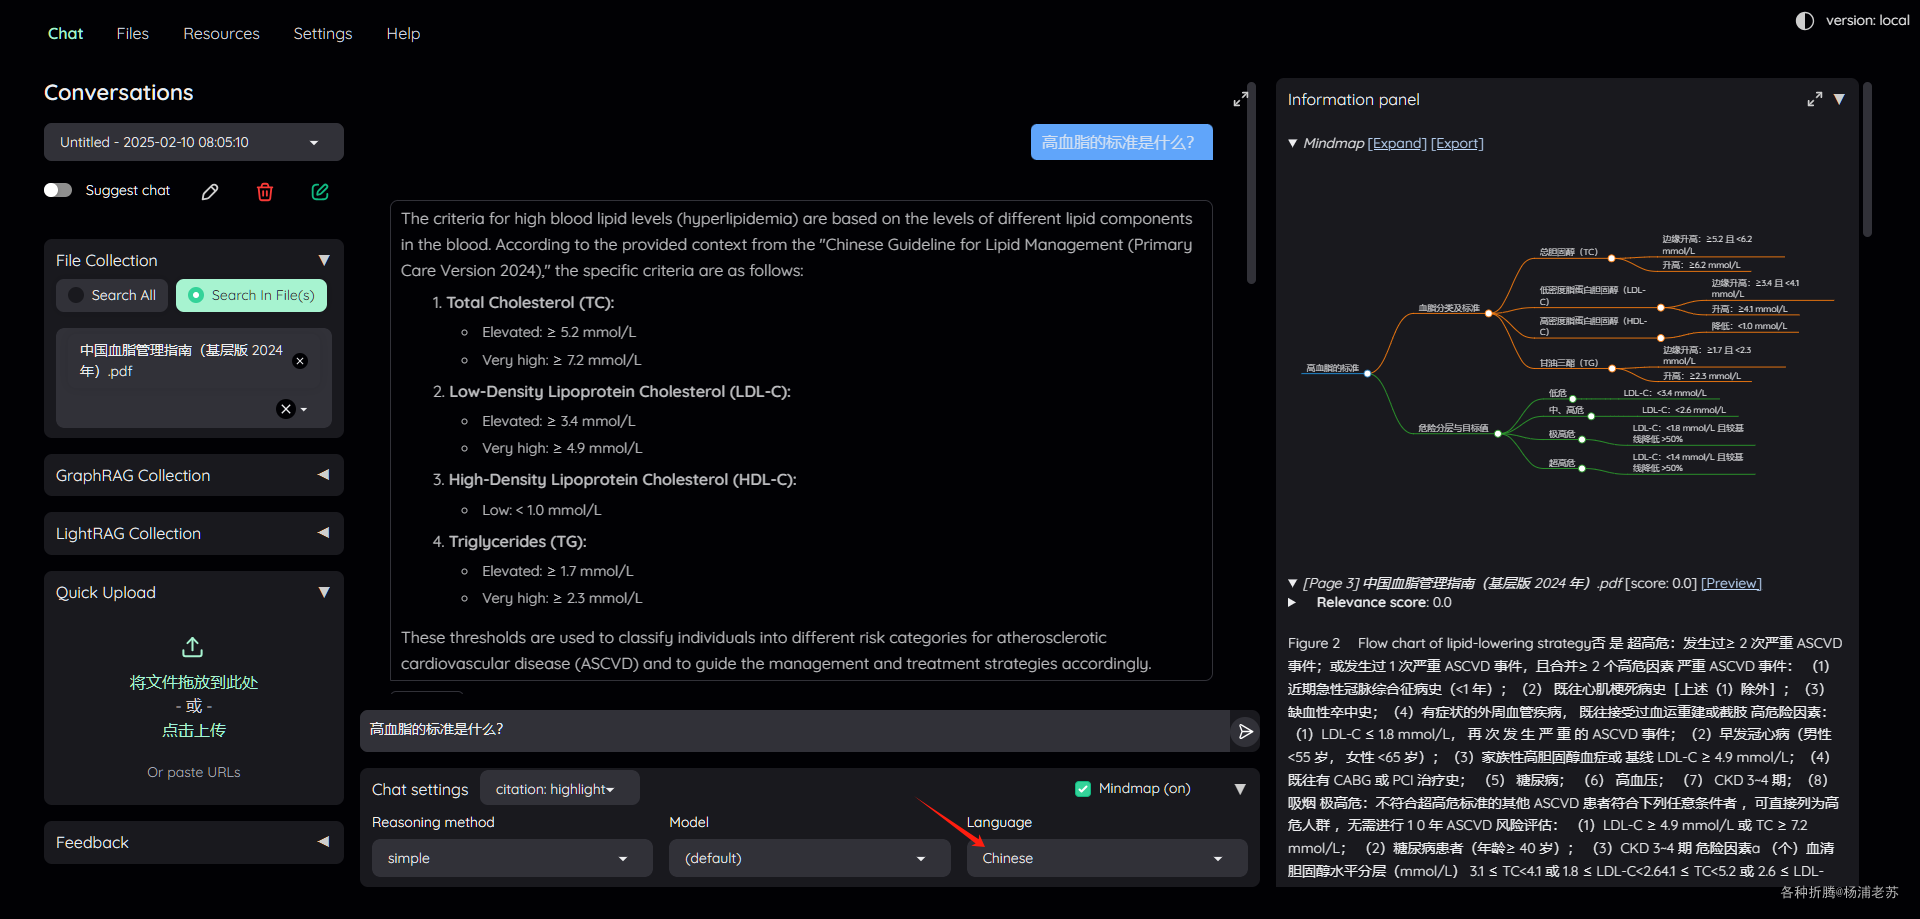Click the chat message input field

[794, 730]
